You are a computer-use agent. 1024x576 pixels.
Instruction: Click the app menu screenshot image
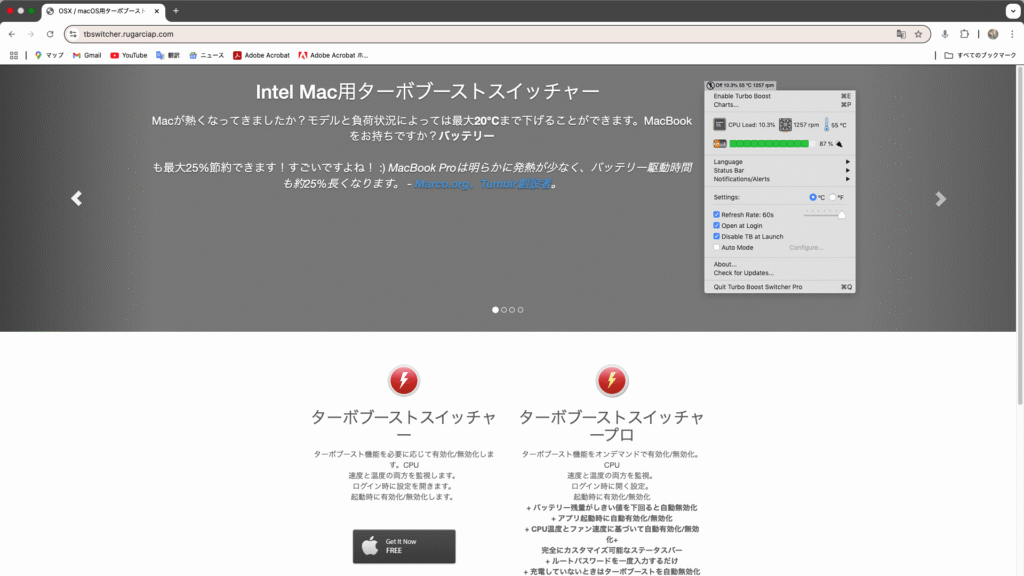pos(780,187)
